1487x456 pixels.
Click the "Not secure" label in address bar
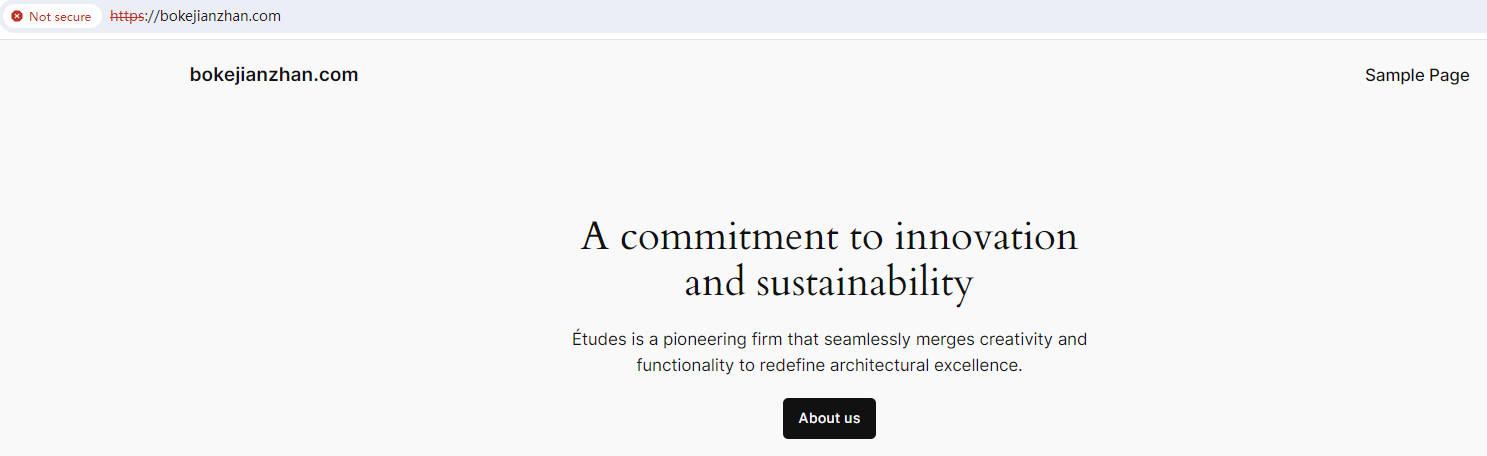tap(60, 17)
